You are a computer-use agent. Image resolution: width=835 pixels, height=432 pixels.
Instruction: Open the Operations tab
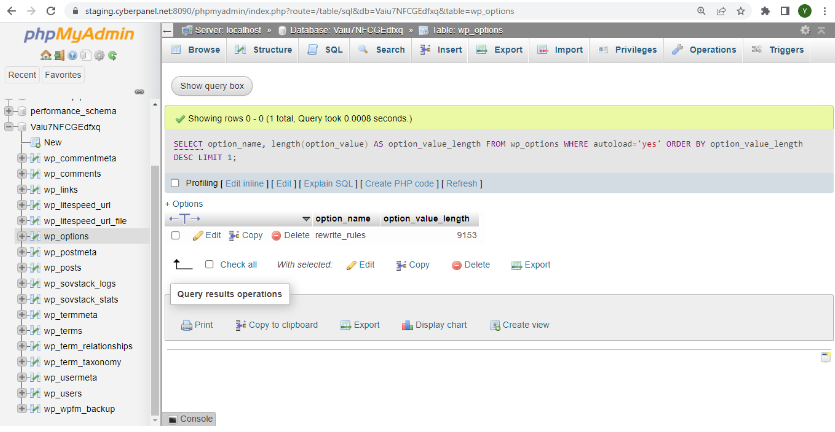click(x=703, y=50)
